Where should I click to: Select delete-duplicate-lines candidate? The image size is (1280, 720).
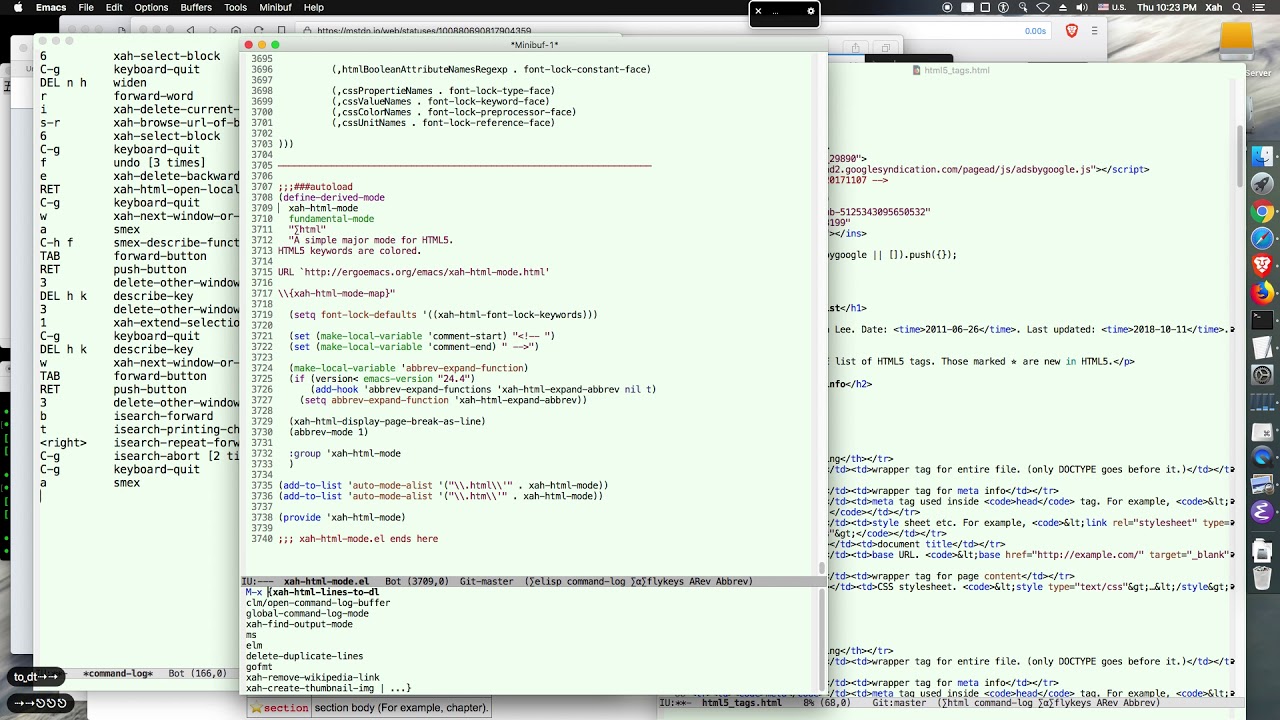tap(304, 656)
